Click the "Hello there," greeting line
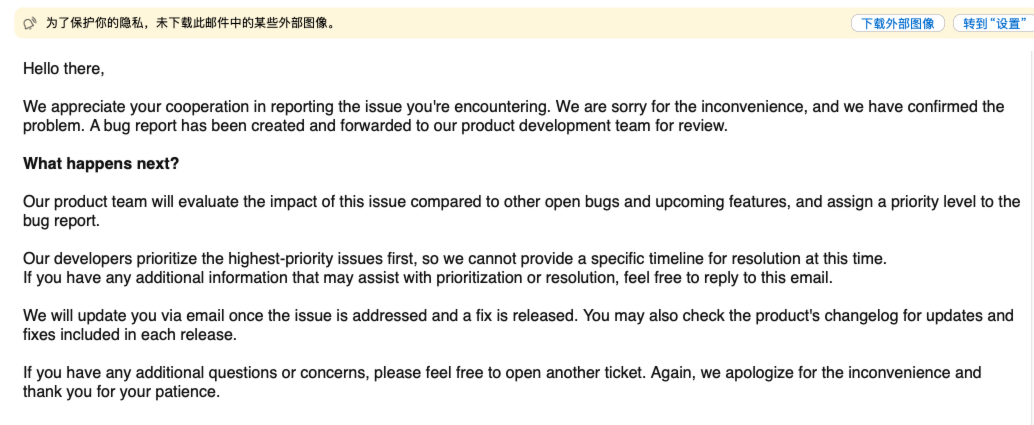1034x425 pixels. [64, 68]
